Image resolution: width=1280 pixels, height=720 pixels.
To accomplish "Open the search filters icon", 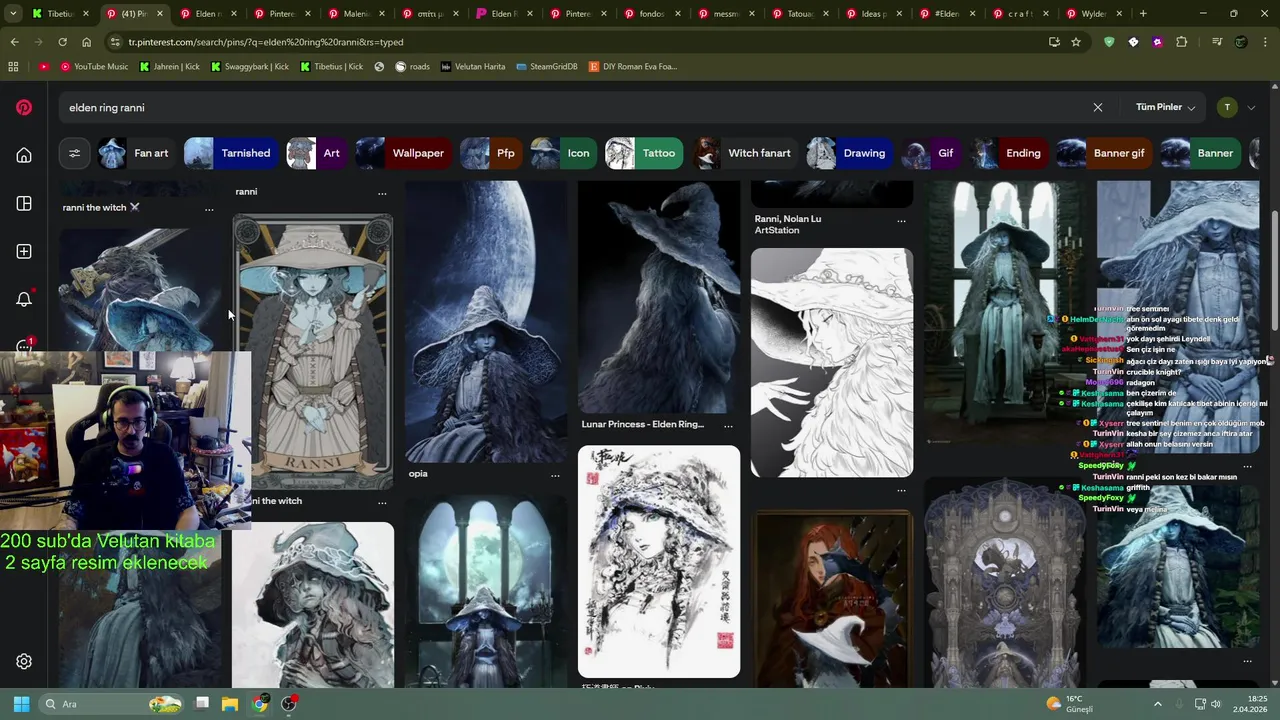I will point(74,153).
